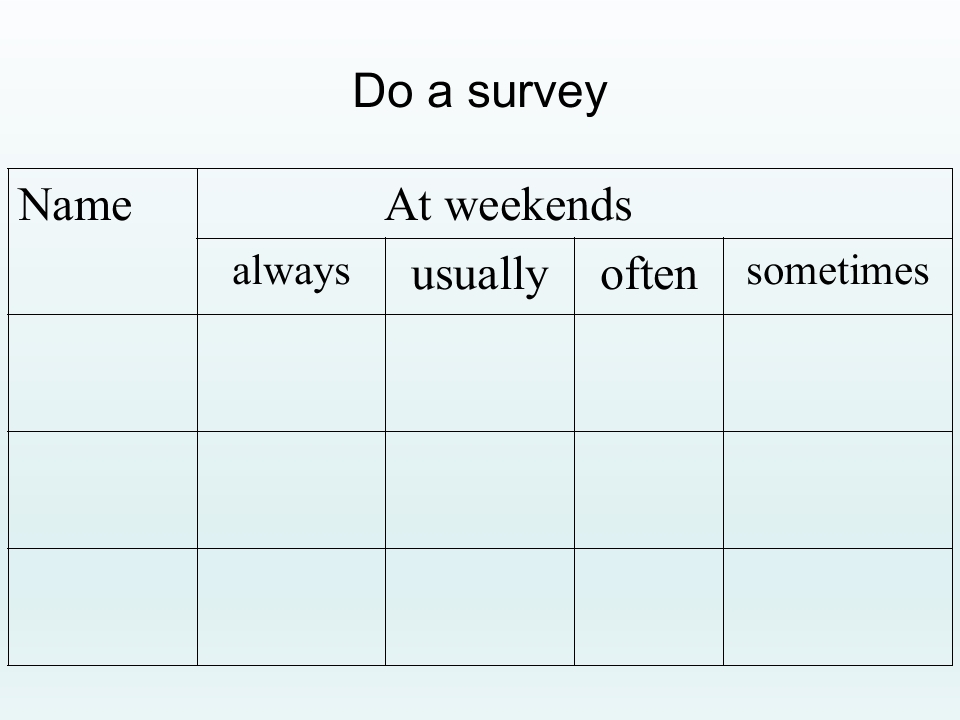Image resolution: width=960 pixels, height=720 pixels.
Task: Select the 'sometimes' column header
Action: tap(838, 276)
